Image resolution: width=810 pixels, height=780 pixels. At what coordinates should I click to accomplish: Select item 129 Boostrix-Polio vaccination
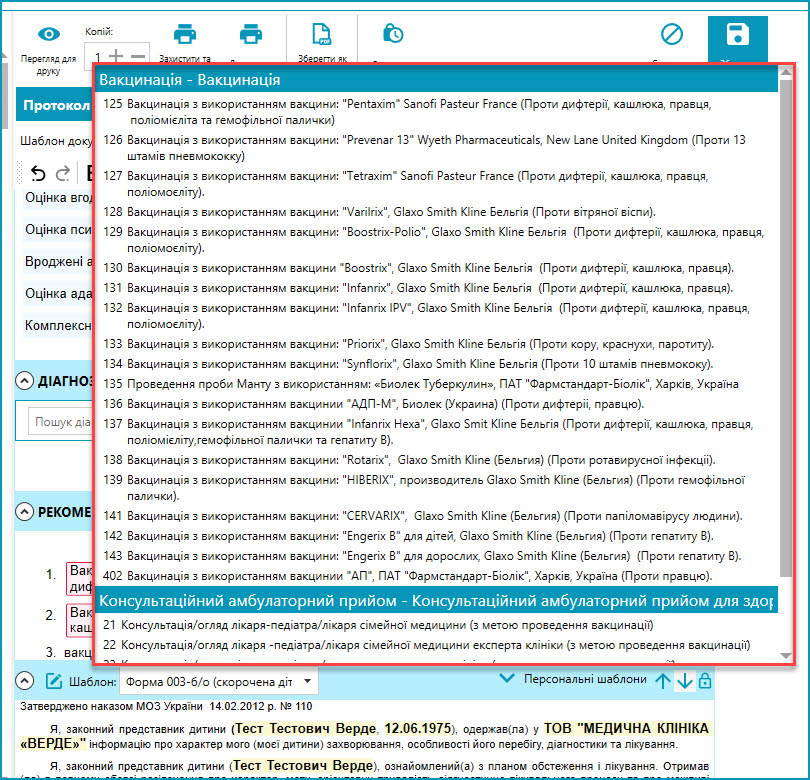point(437,240)
